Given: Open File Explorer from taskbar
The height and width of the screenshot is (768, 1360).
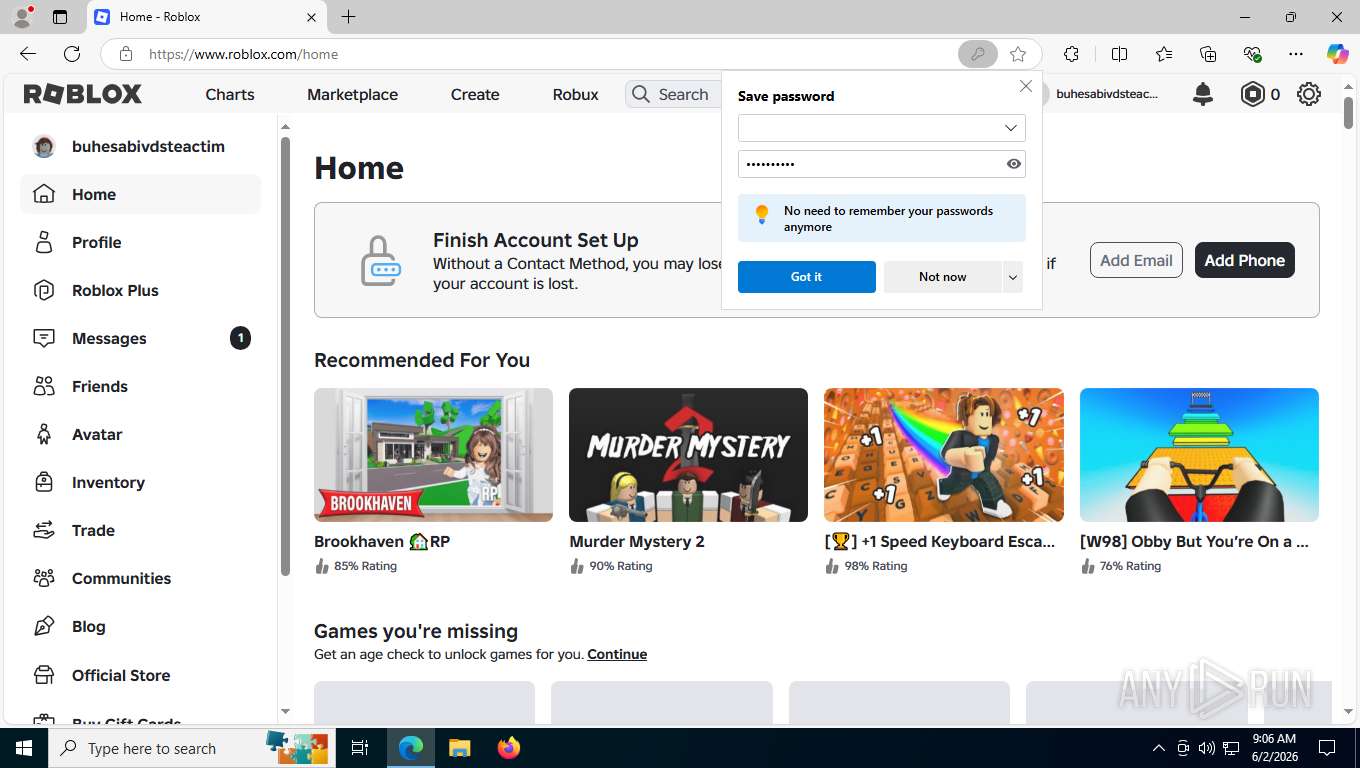Looking at the screenshot, I should tap(459, 748).
